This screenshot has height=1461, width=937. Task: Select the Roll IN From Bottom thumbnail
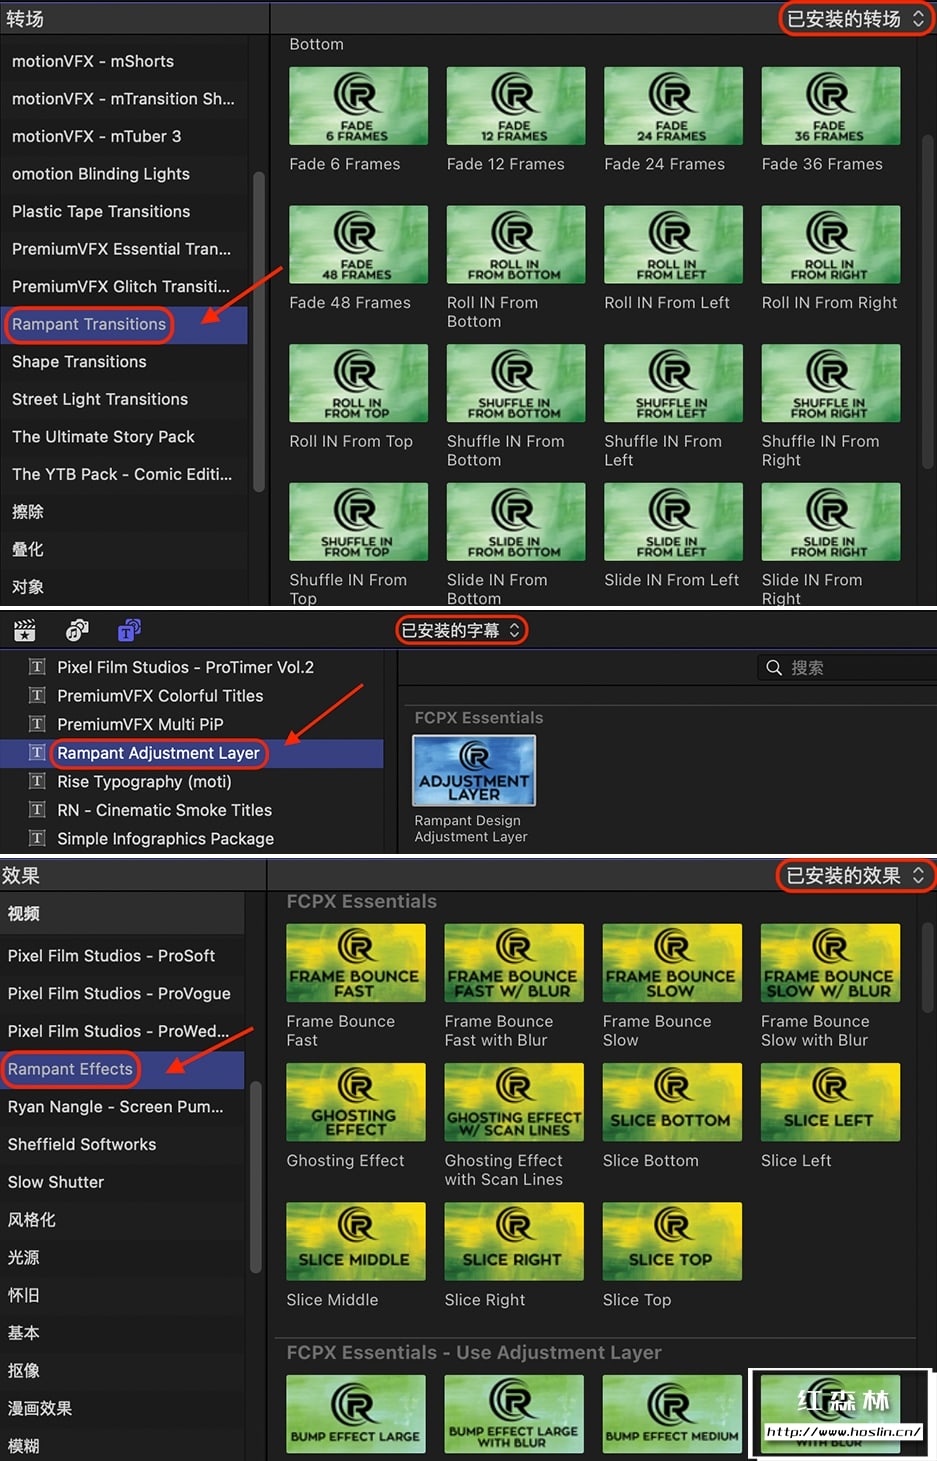click(x=516, y=245)
